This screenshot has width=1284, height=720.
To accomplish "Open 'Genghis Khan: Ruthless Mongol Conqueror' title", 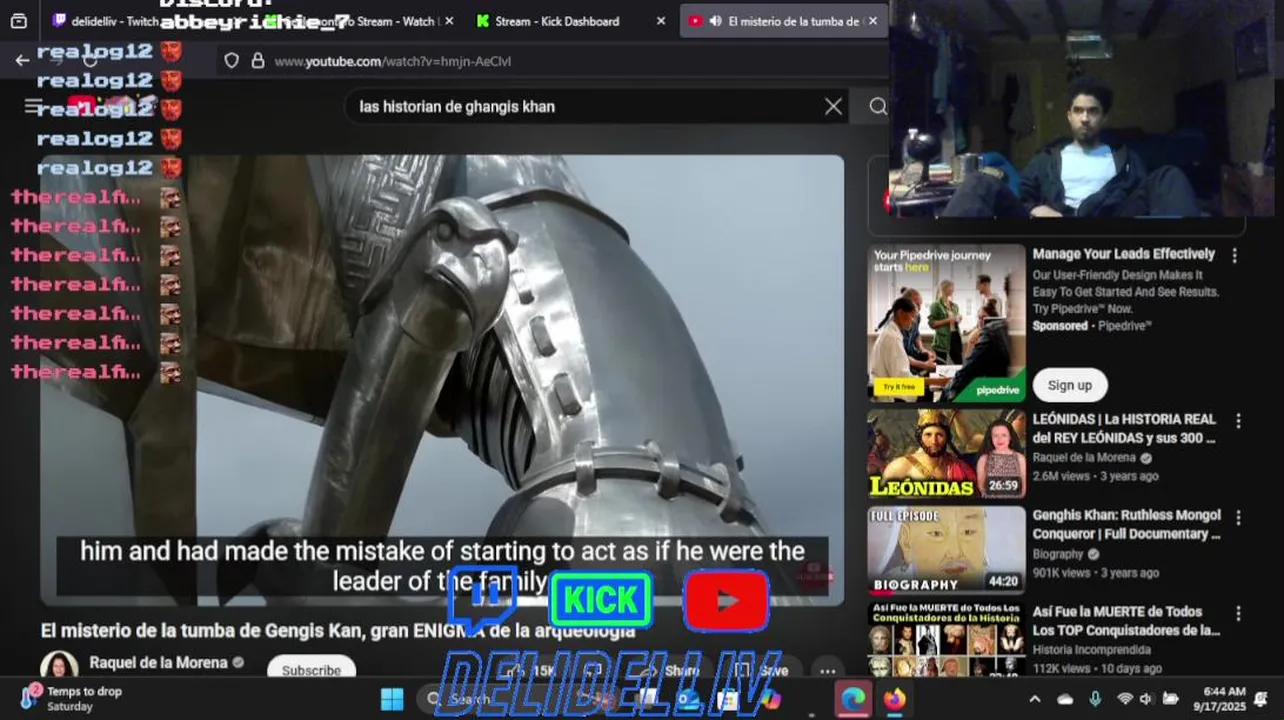I will point(1126,525).
